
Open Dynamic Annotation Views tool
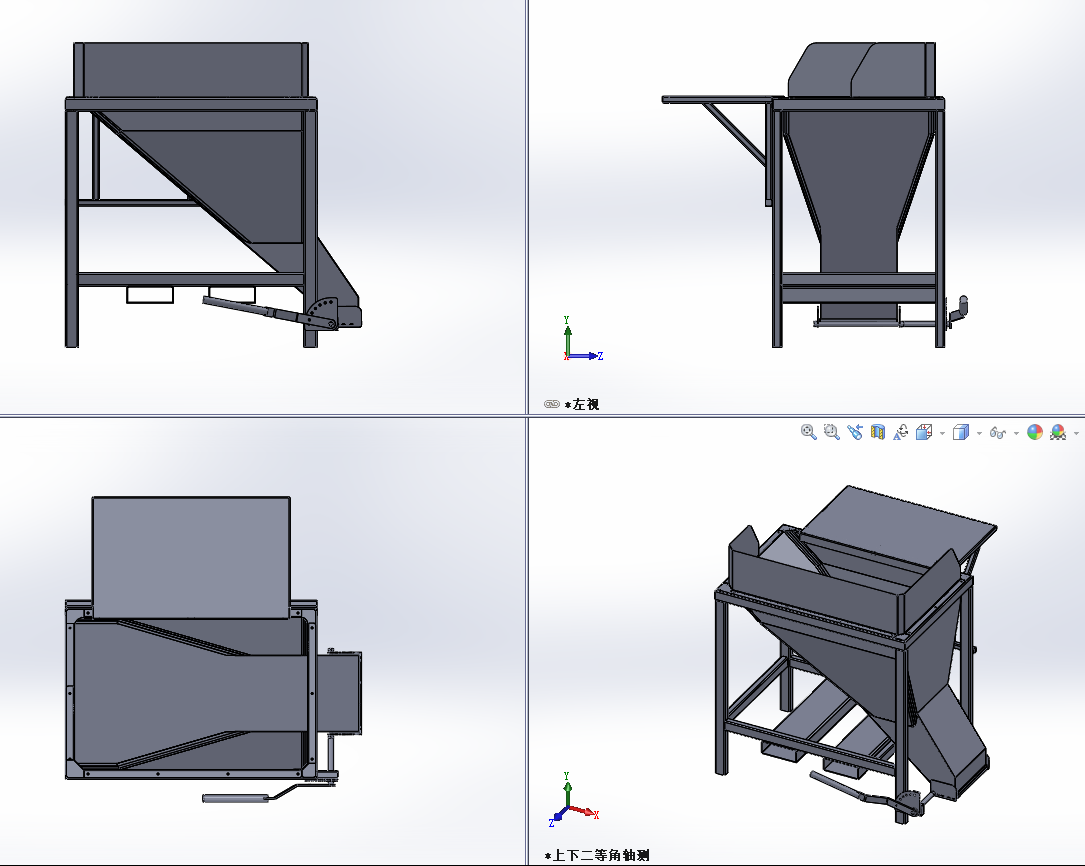point(900,432)
